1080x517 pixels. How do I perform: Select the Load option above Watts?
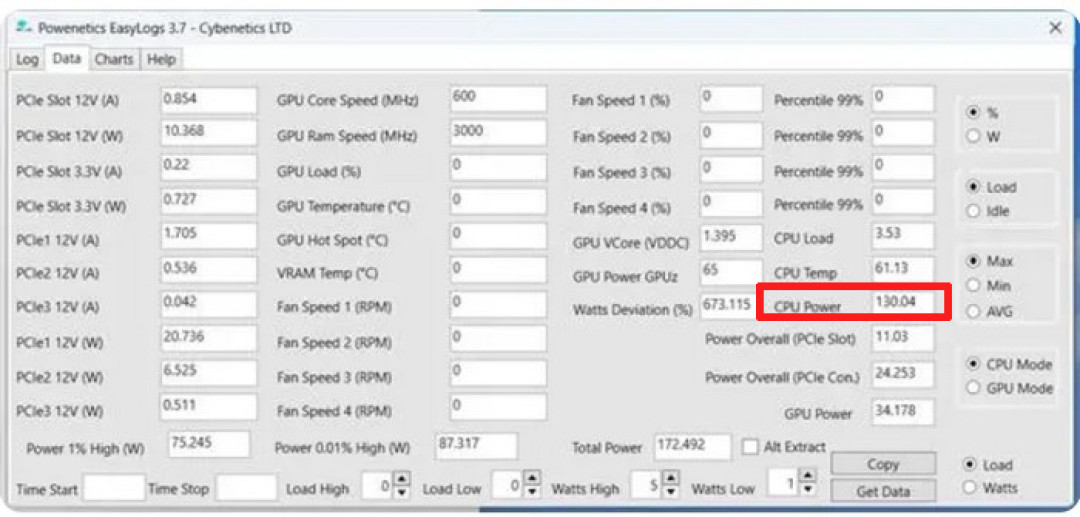pos(969,465)
